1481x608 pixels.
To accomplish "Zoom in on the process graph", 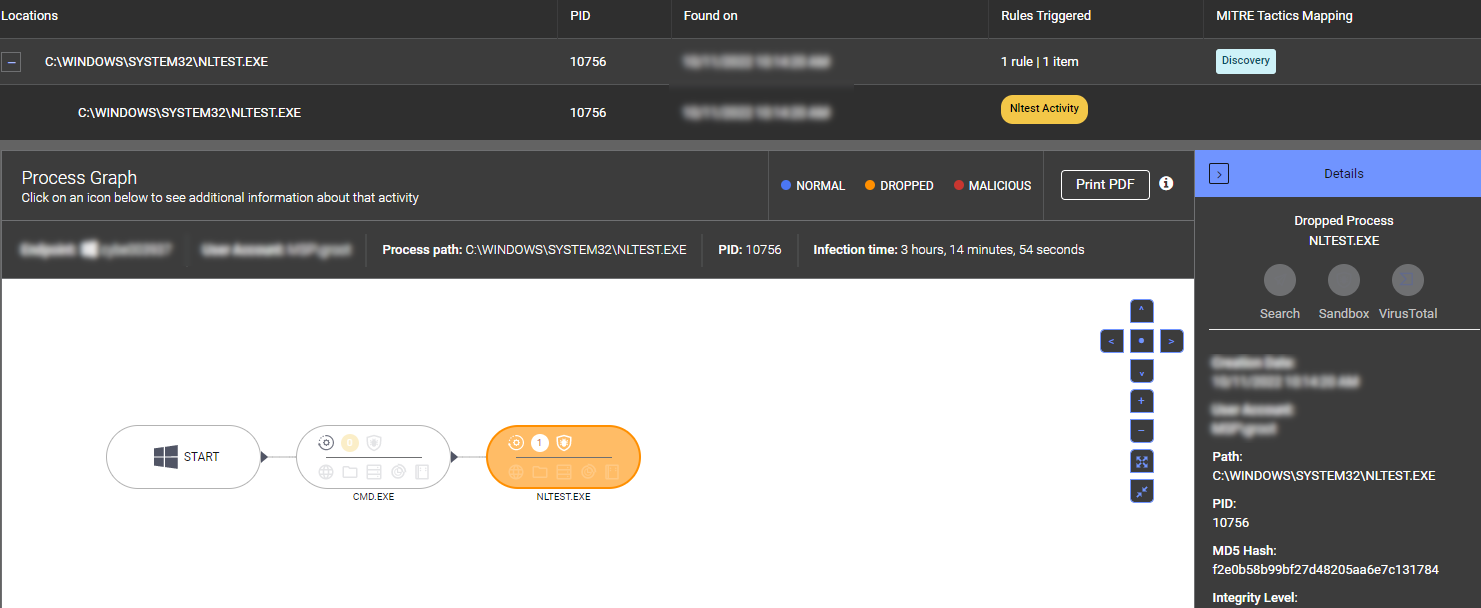I will pyautogui.click(x=1141, y=401).
